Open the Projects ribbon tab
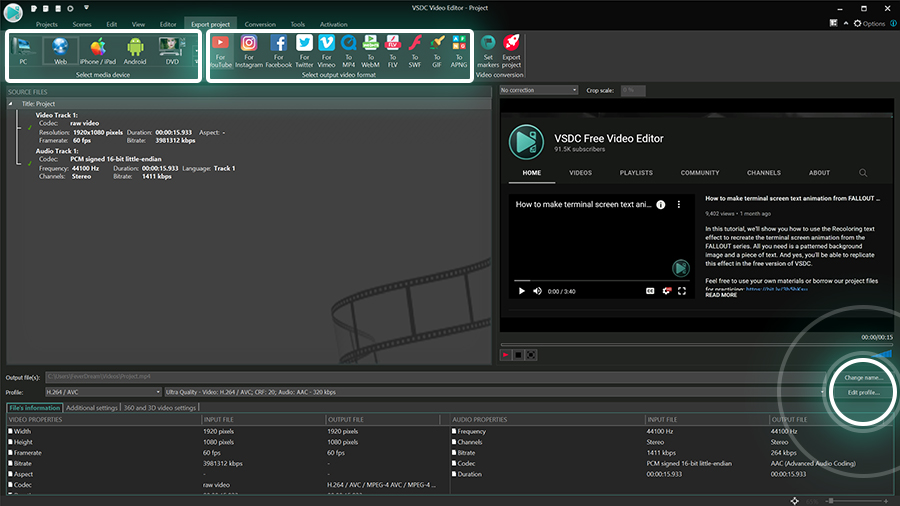Image resolution: width=900 pixels, height=506 pixels. [x=46, y=24]
